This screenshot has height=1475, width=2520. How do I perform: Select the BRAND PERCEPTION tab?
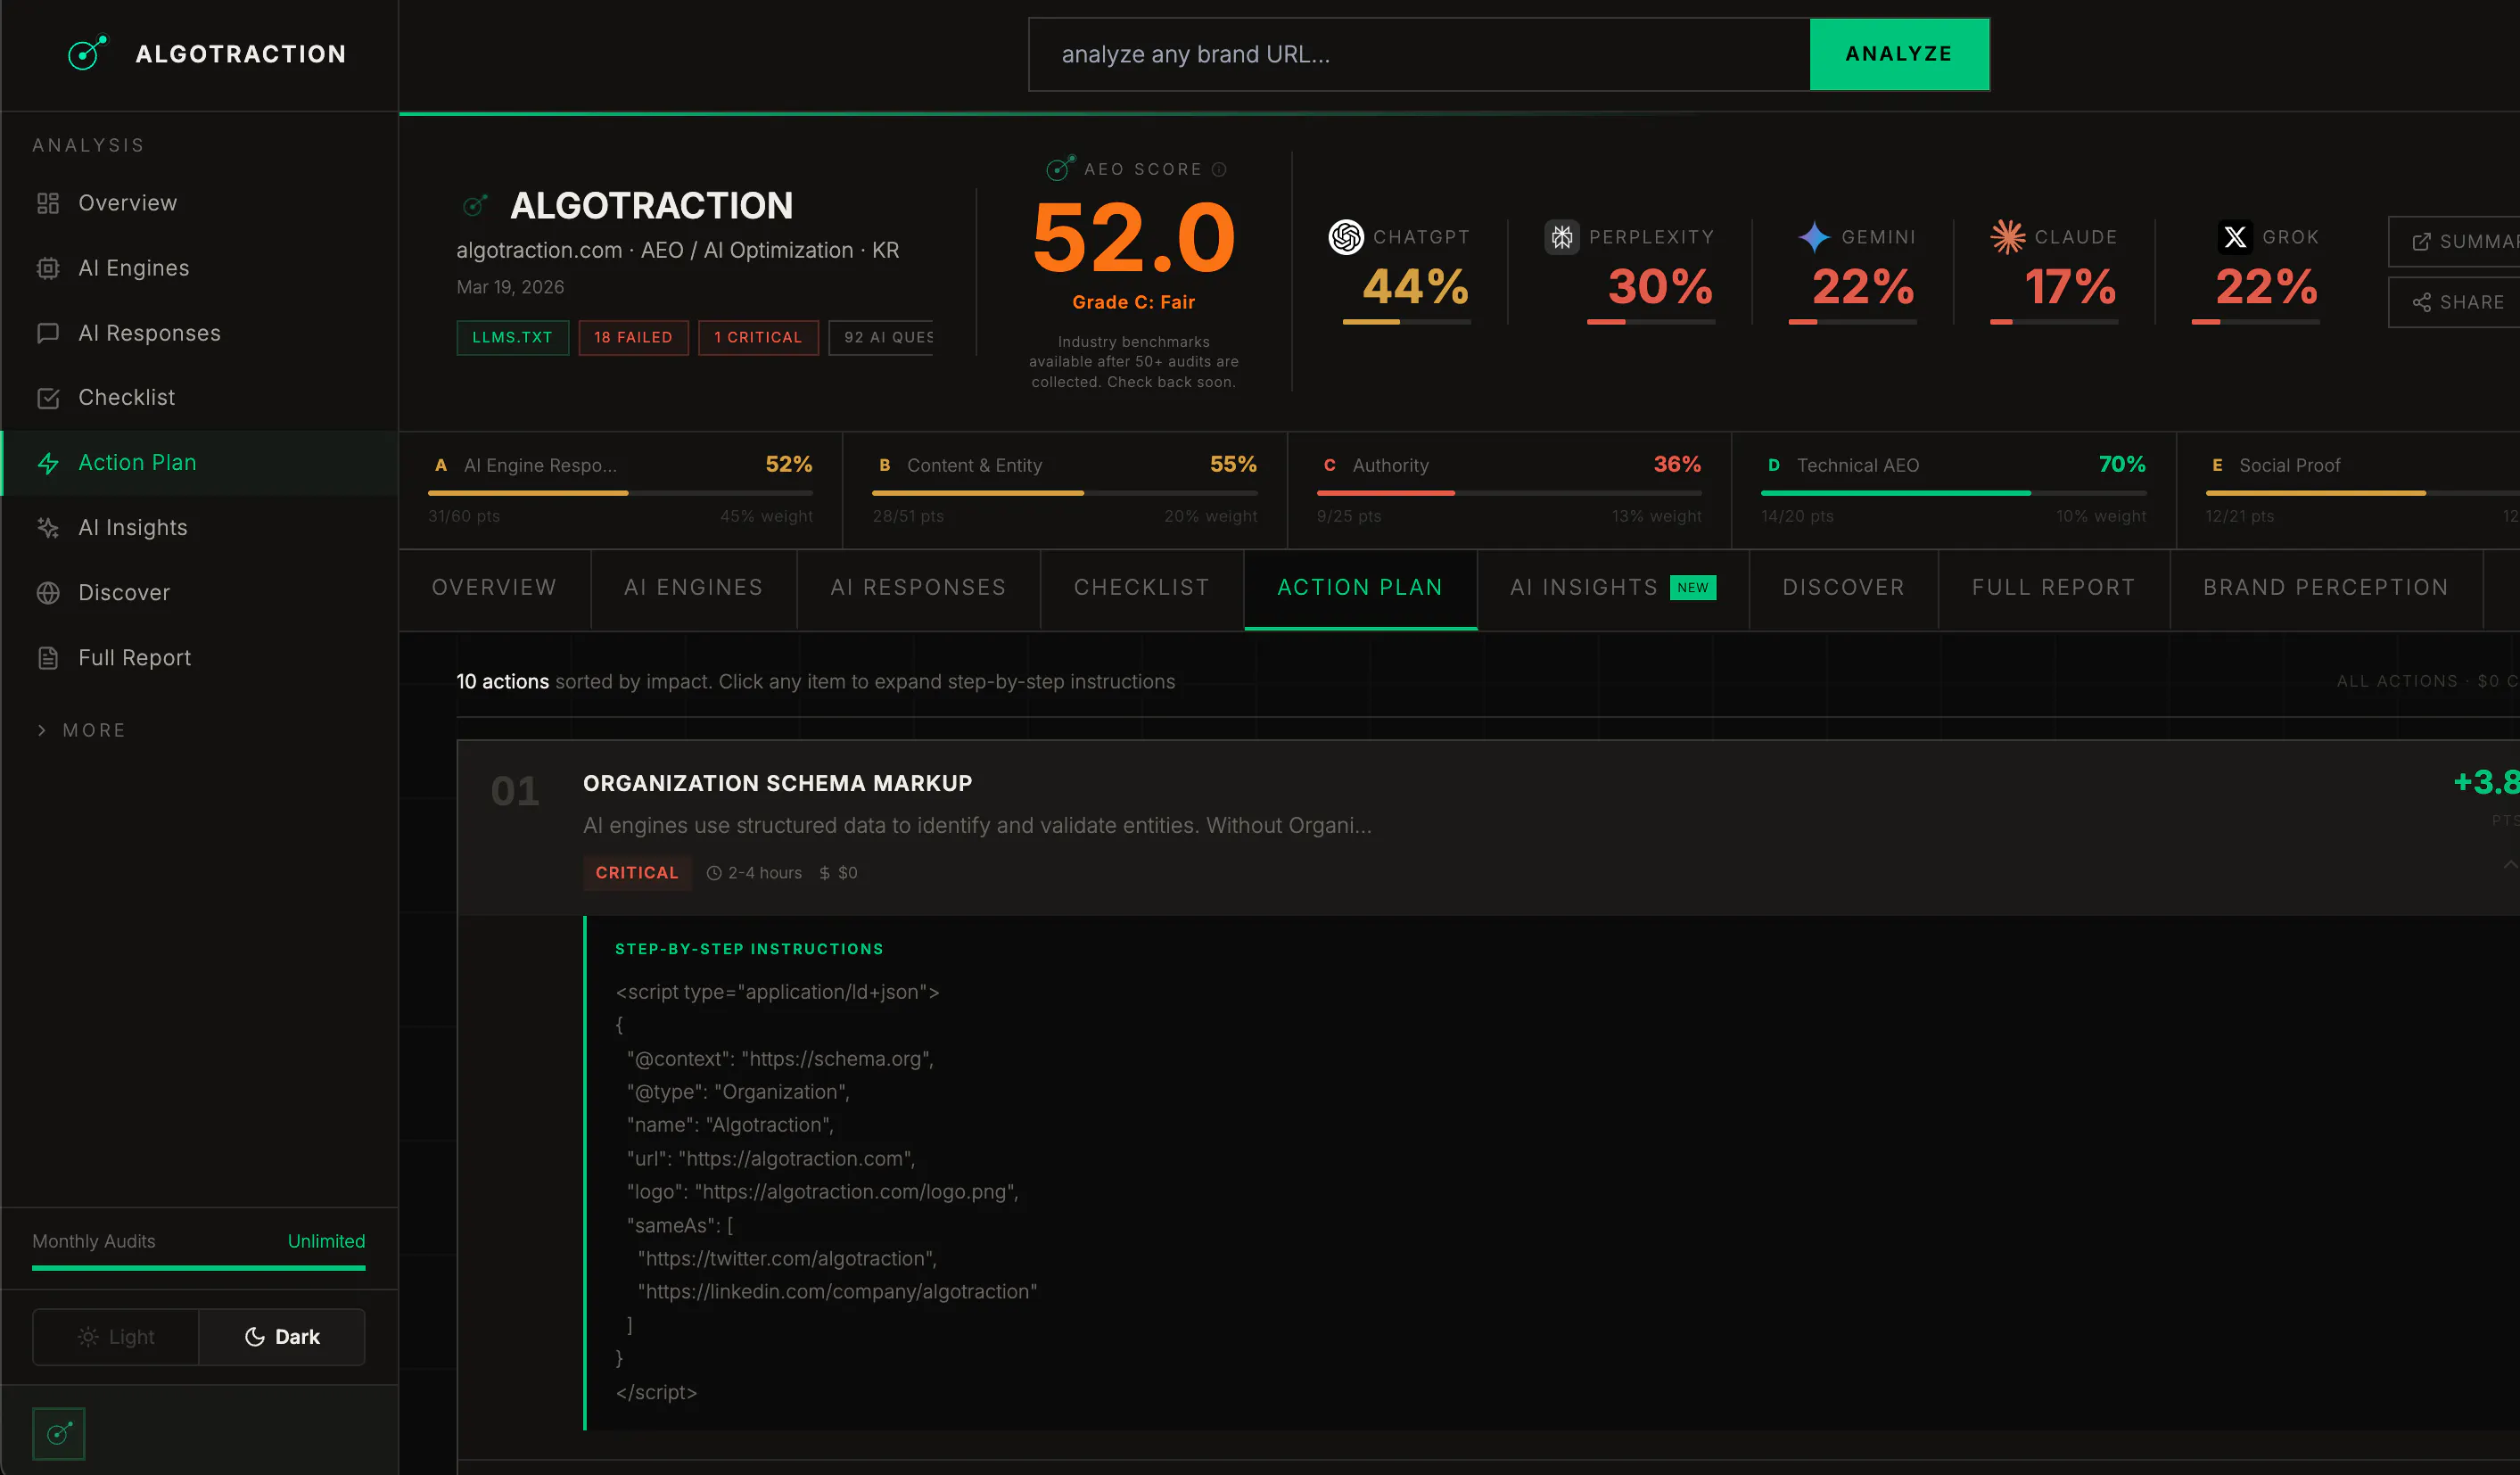tap(2326, 588)
